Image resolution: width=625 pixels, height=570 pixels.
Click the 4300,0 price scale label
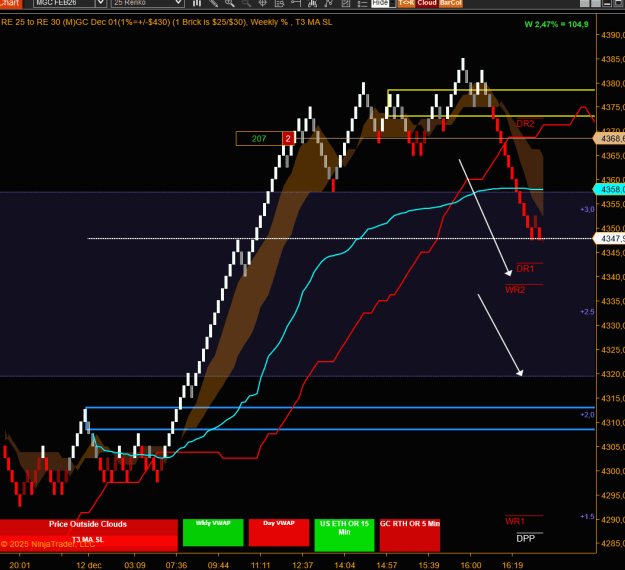[x=613, y=471]
